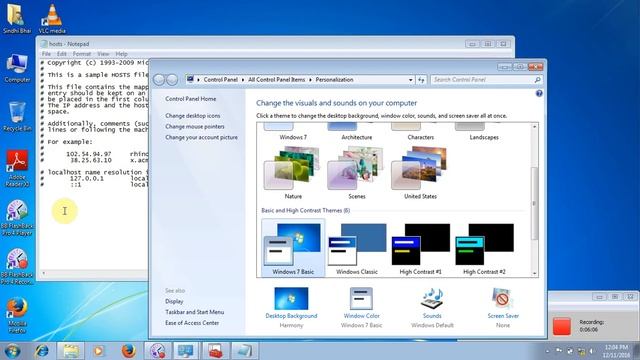The width and height of the screenshot is (640, 360).
Task: Go back in Control Panel navigation
Action: pyautogui.click(x=159, y=80)
